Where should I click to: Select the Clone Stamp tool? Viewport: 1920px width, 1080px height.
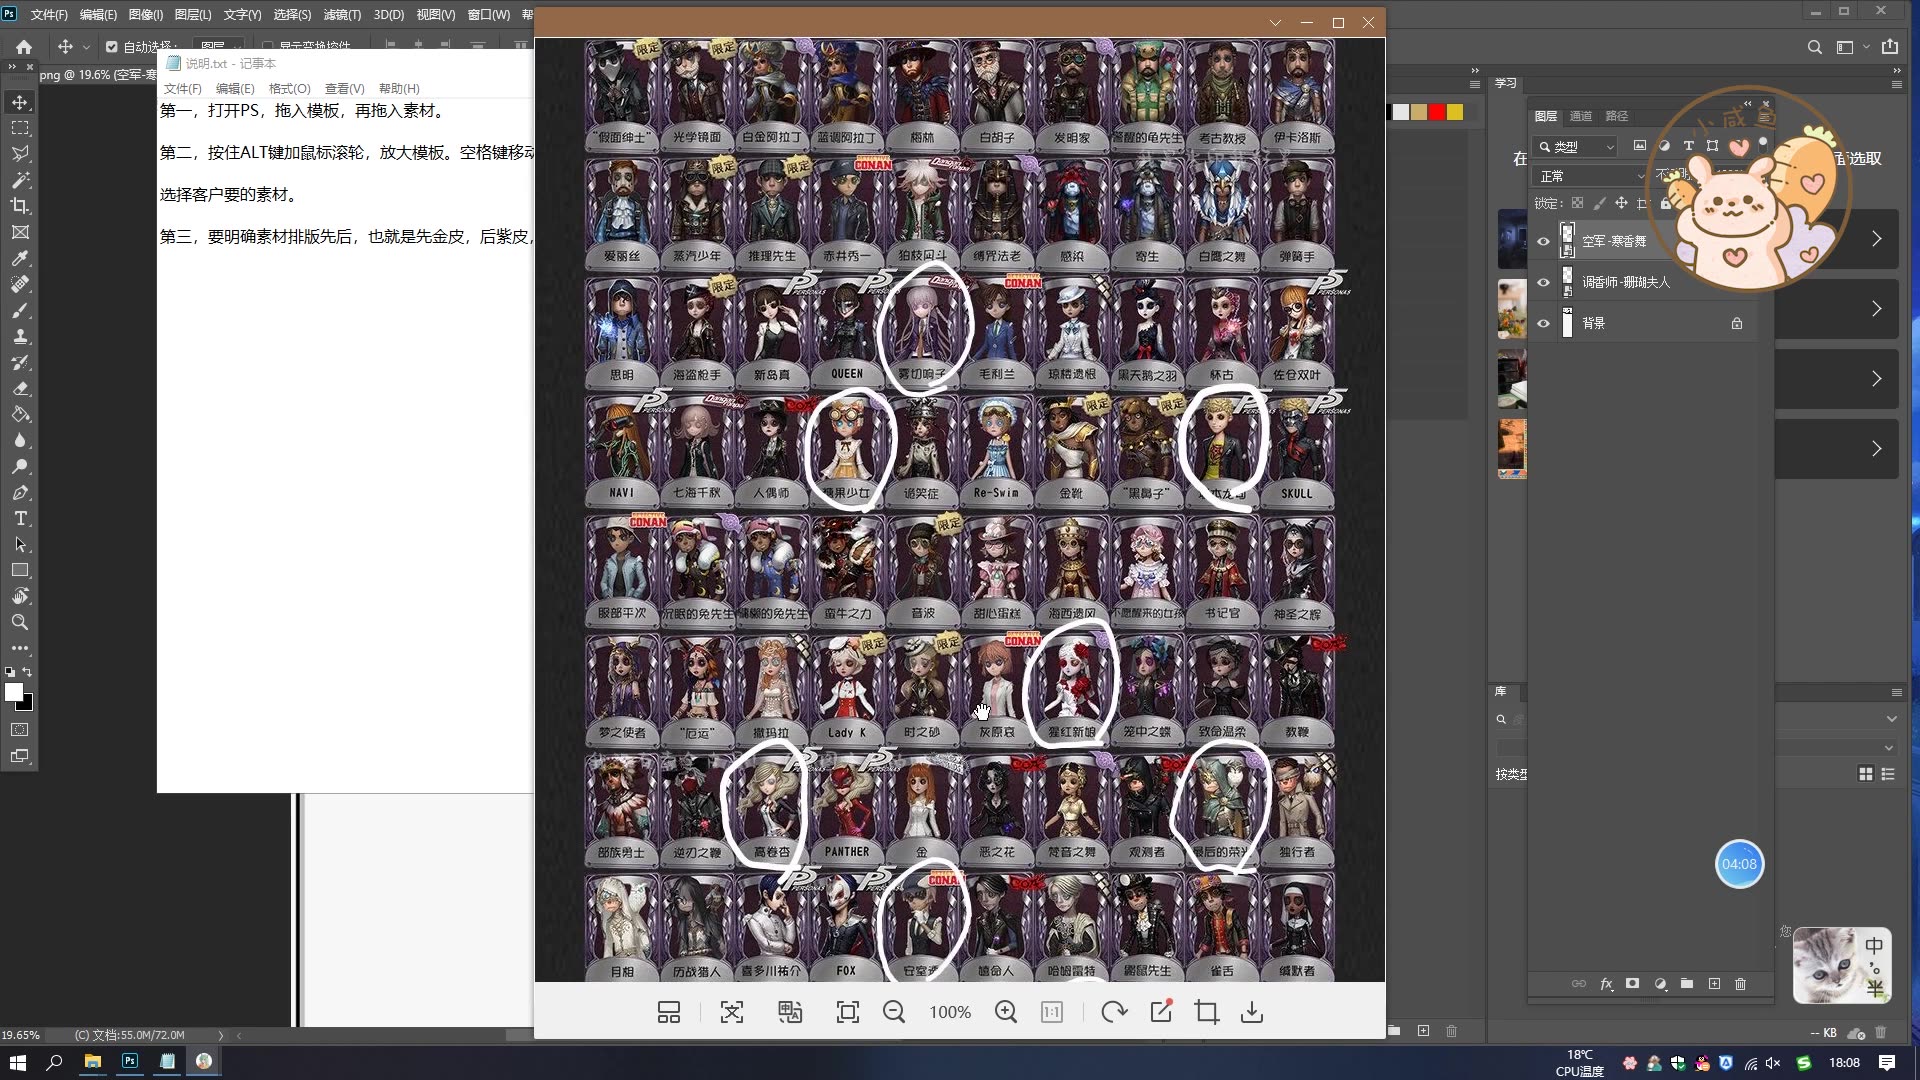20,336
